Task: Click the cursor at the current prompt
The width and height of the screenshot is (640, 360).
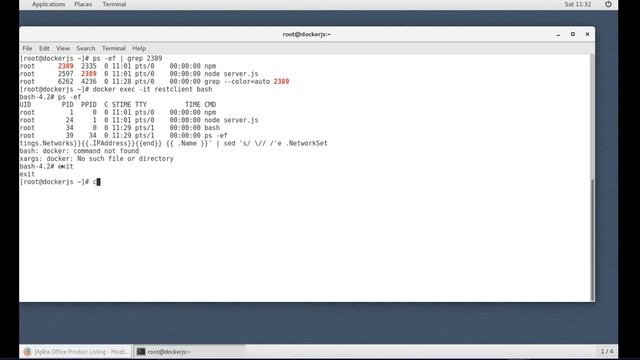Action: pos(98,182)
